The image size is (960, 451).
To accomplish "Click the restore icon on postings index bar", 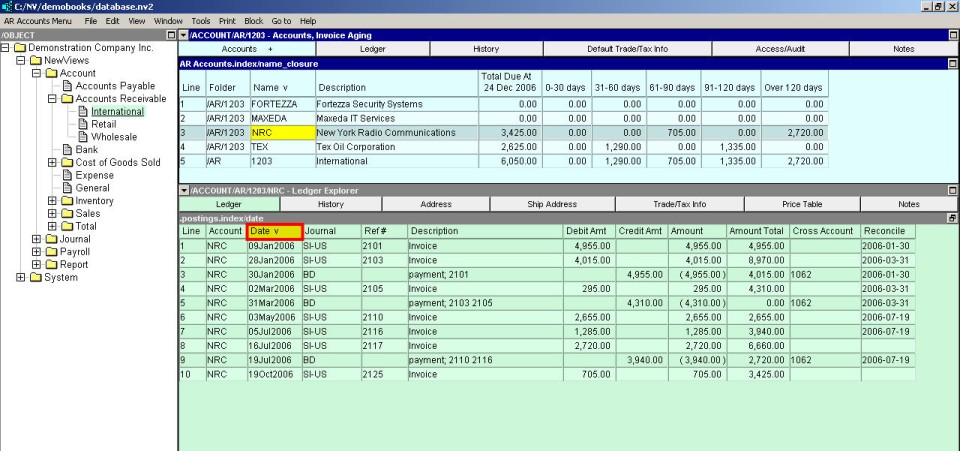I will pyautogui.click(x=952, y=217).
